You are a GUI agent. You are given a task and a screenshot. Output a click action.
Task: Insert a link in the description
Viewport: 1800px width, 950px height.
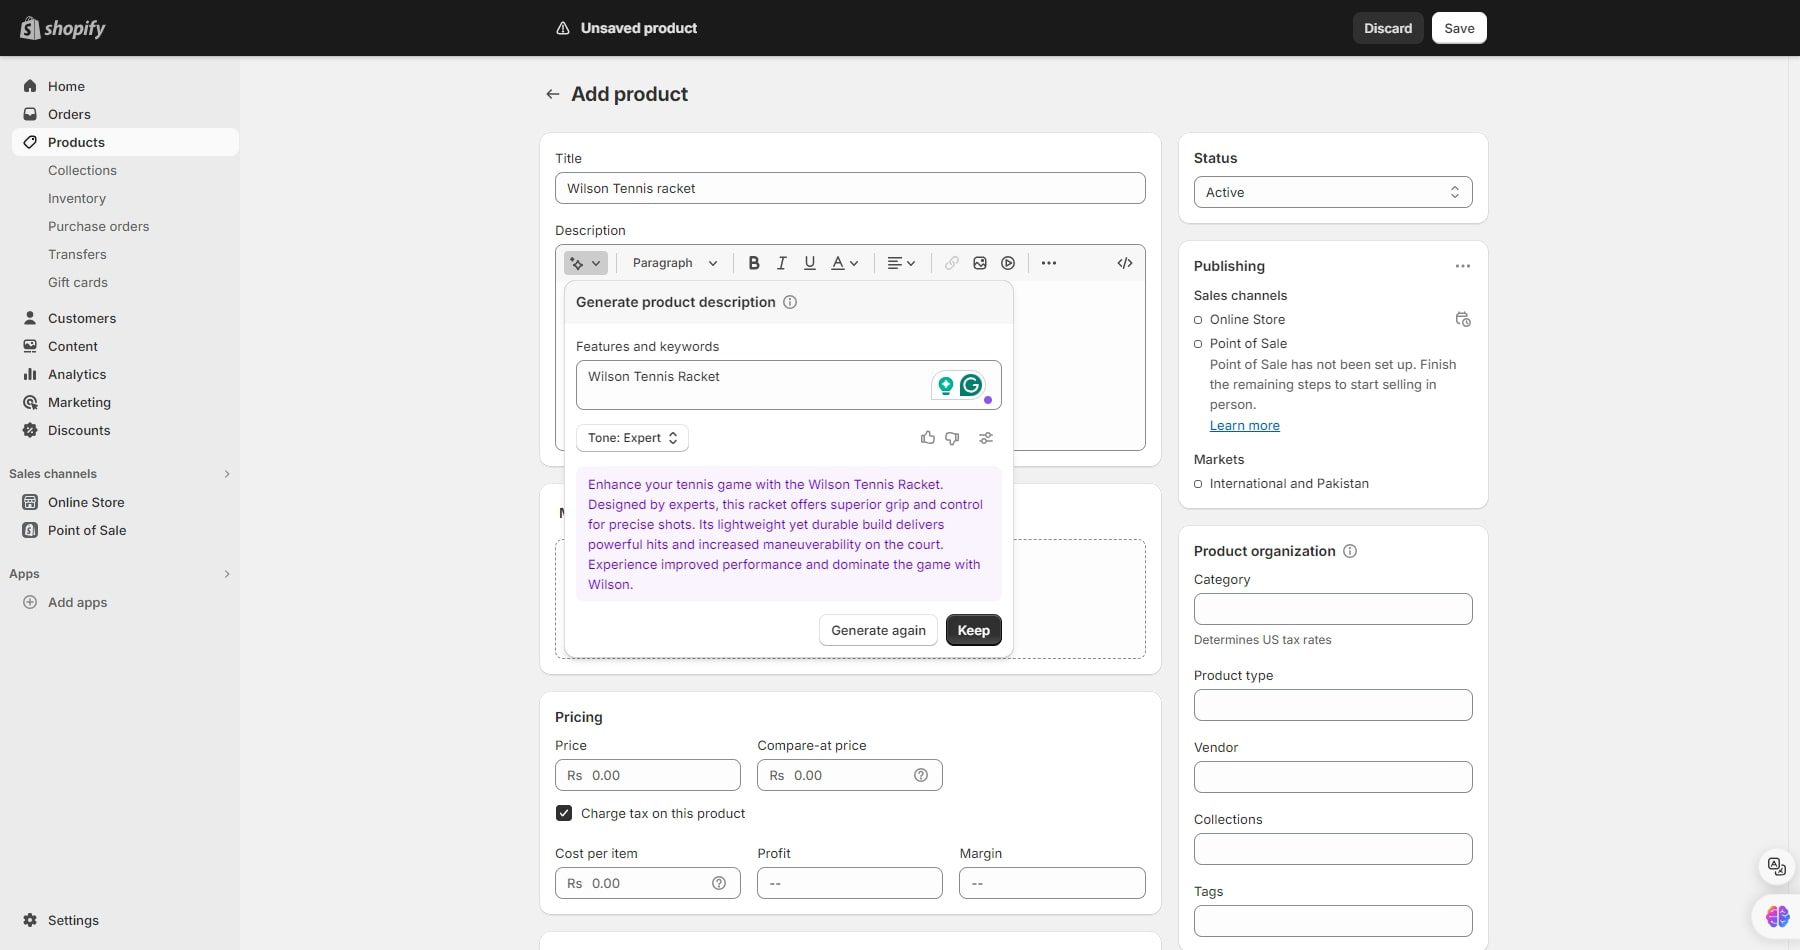tap(950, 263)
